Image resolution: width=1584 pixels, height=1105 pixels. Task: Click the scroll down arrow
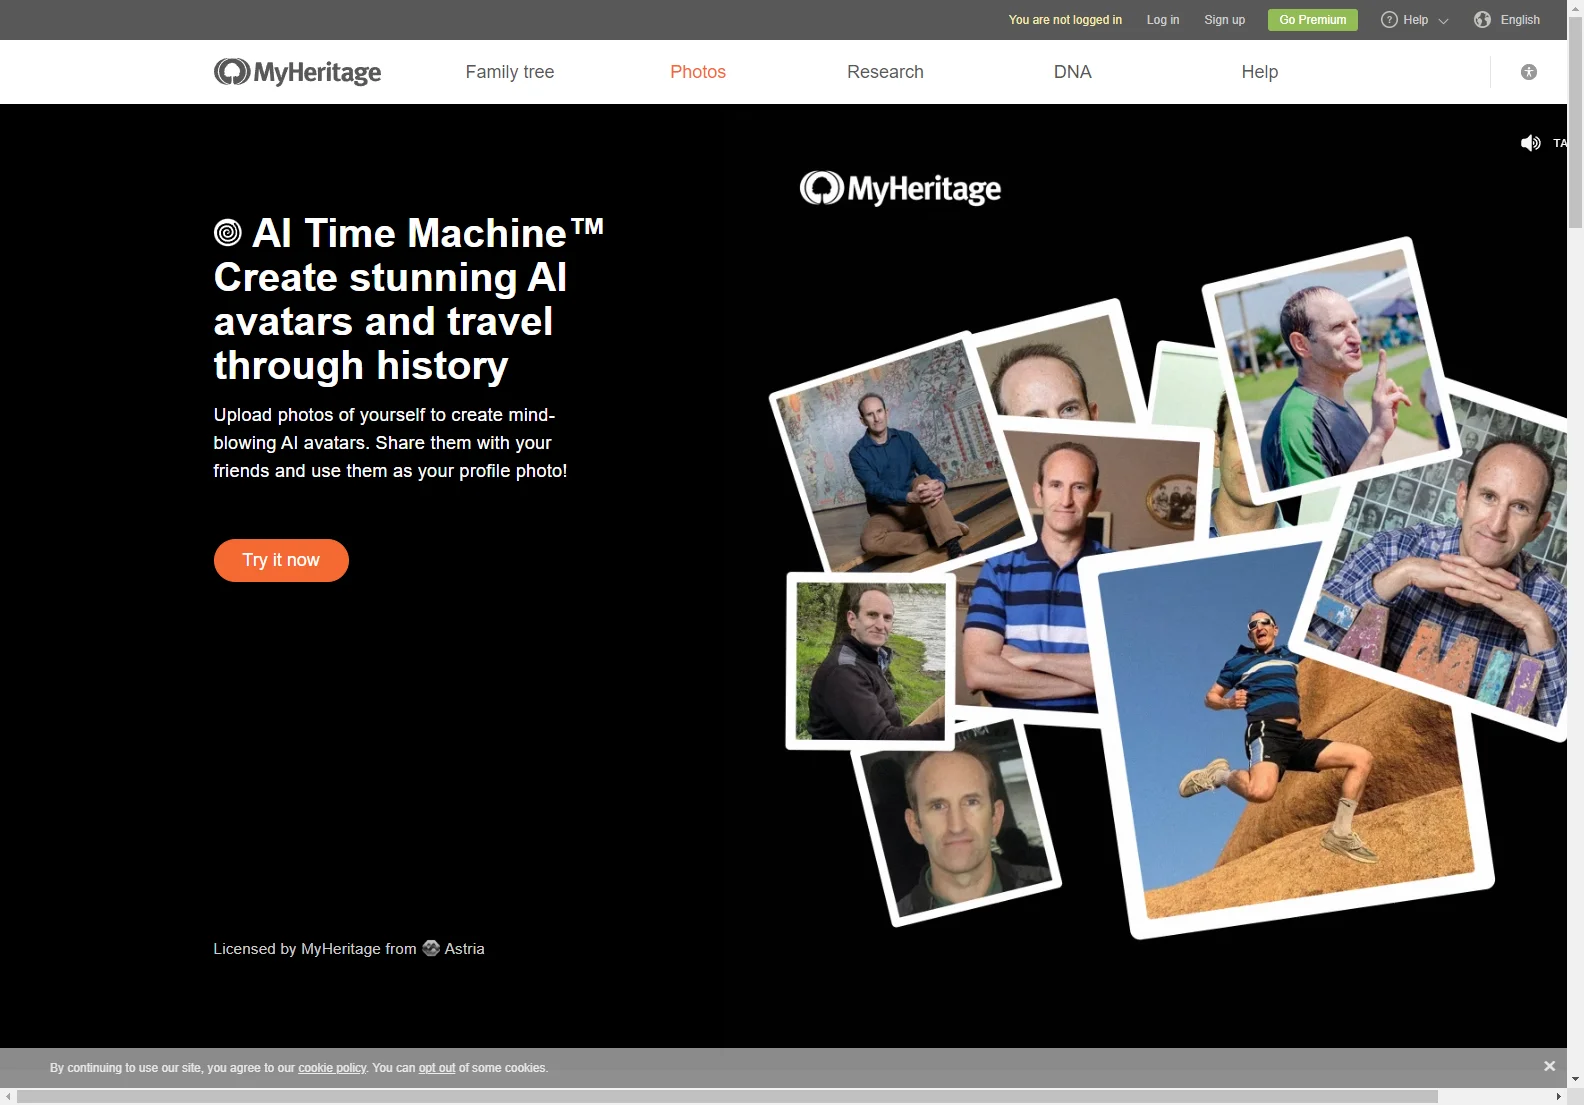click(x=1575, y=1079)
